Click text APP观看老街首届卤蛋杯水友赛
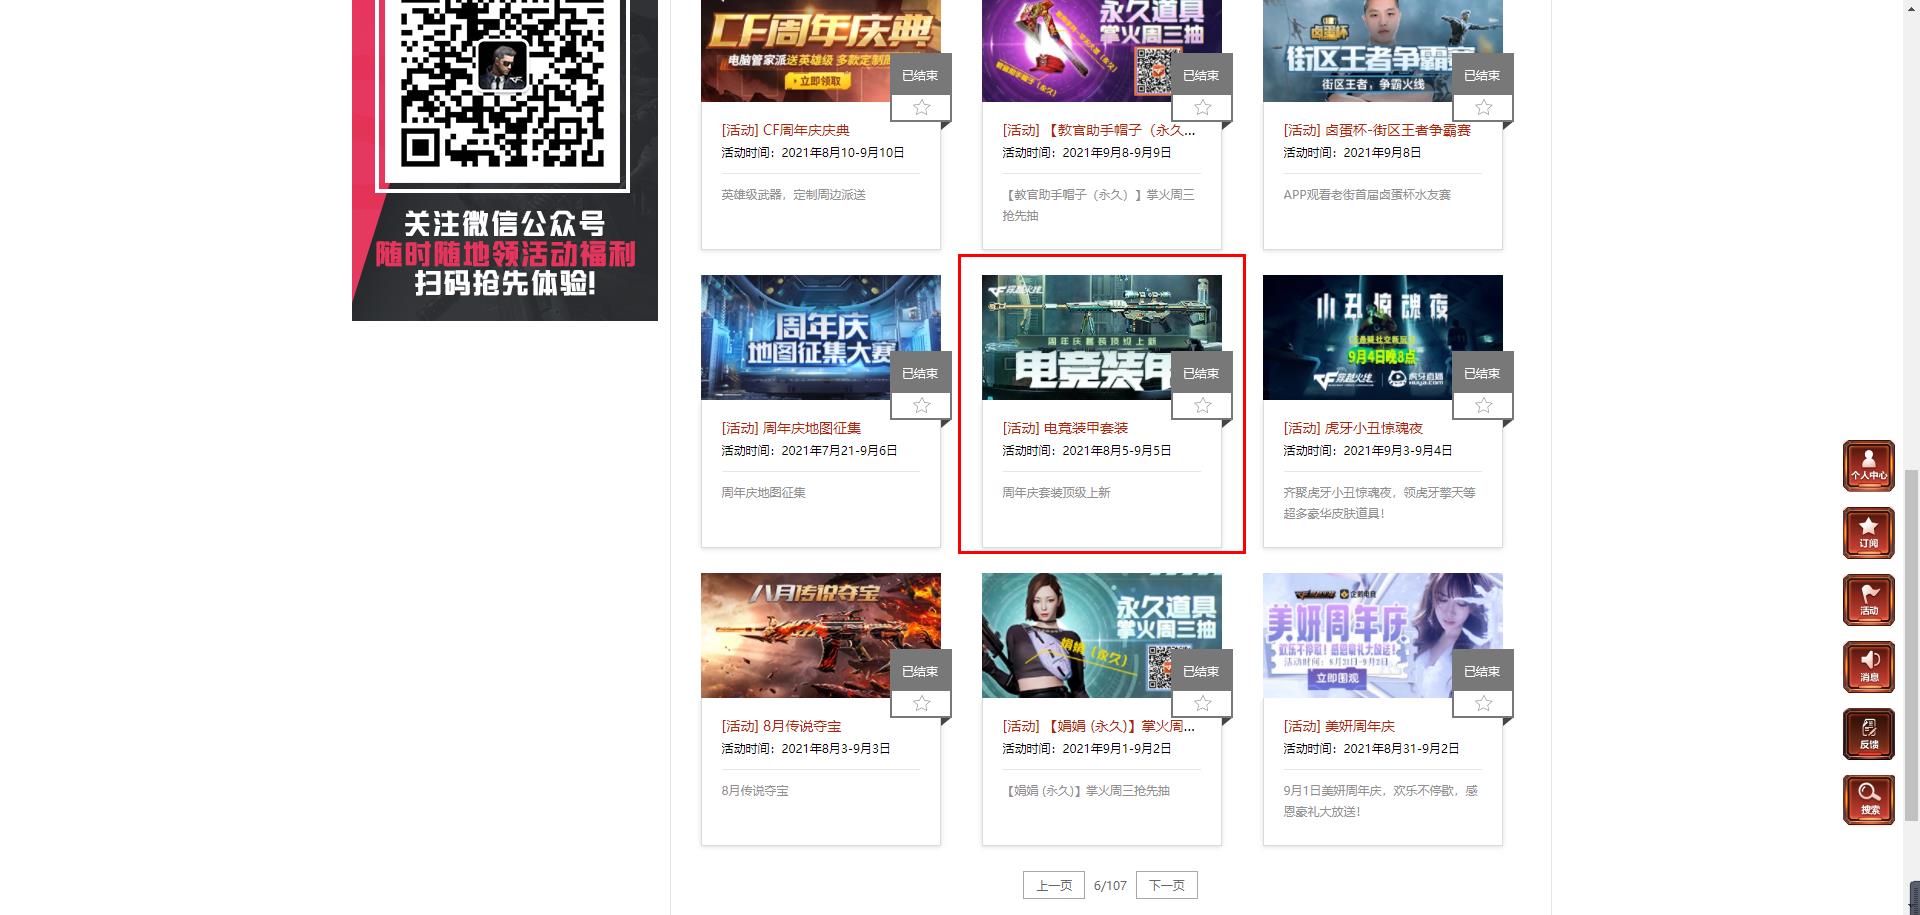 pos(1367,195)
